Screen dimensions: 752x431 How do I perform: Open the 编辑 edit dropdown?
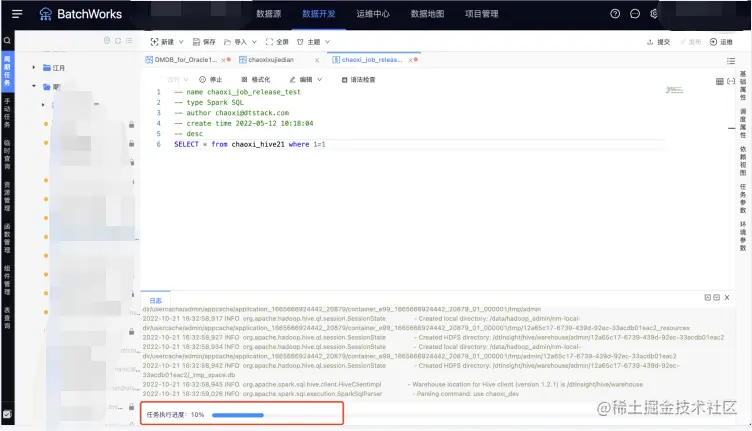coord(306,80)
